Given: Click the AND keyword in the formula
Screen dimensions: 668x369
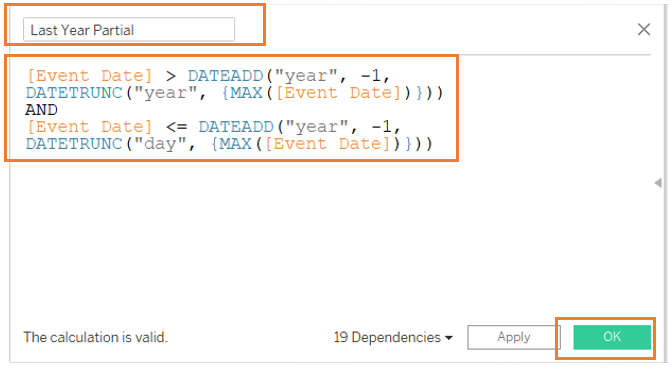Looking at the screenshot, I should tap(41, 110).
